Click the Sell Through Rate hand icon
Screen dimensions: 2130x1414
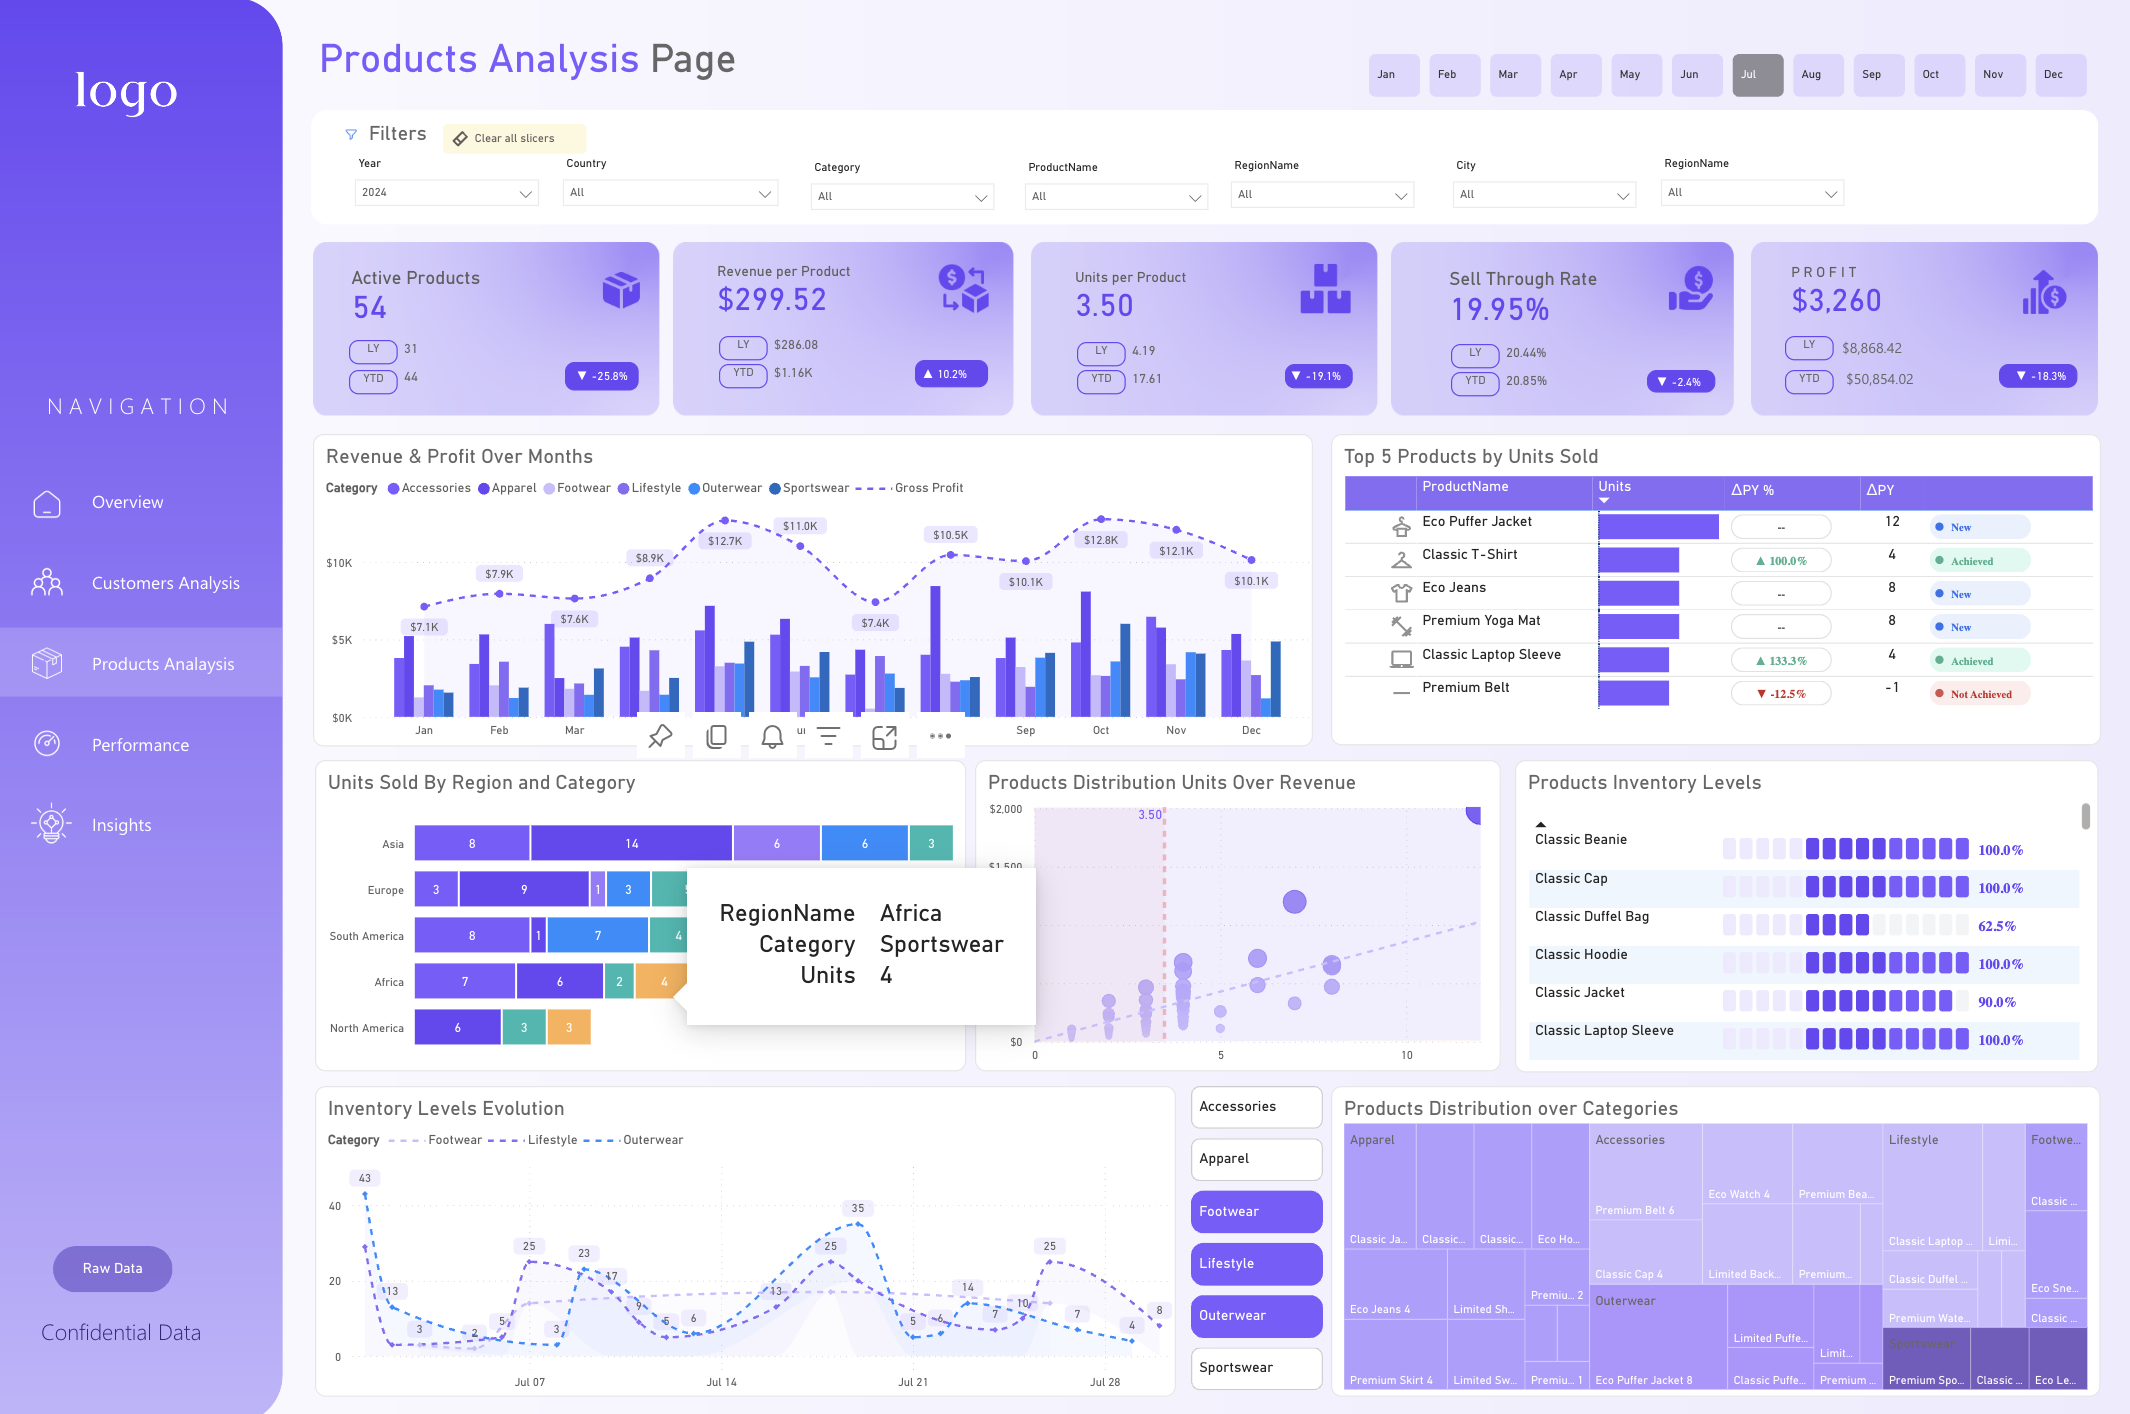coord(1691,289)
